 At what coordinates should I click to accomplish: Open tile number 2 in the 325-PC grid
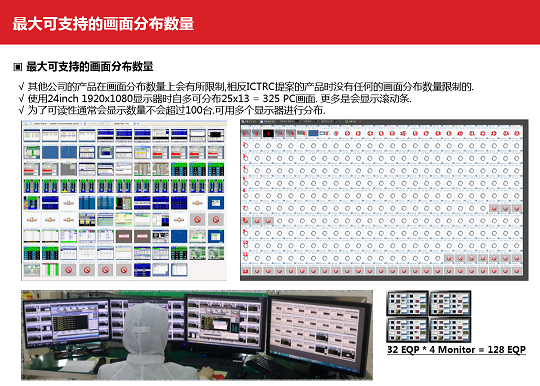[257, 133]
